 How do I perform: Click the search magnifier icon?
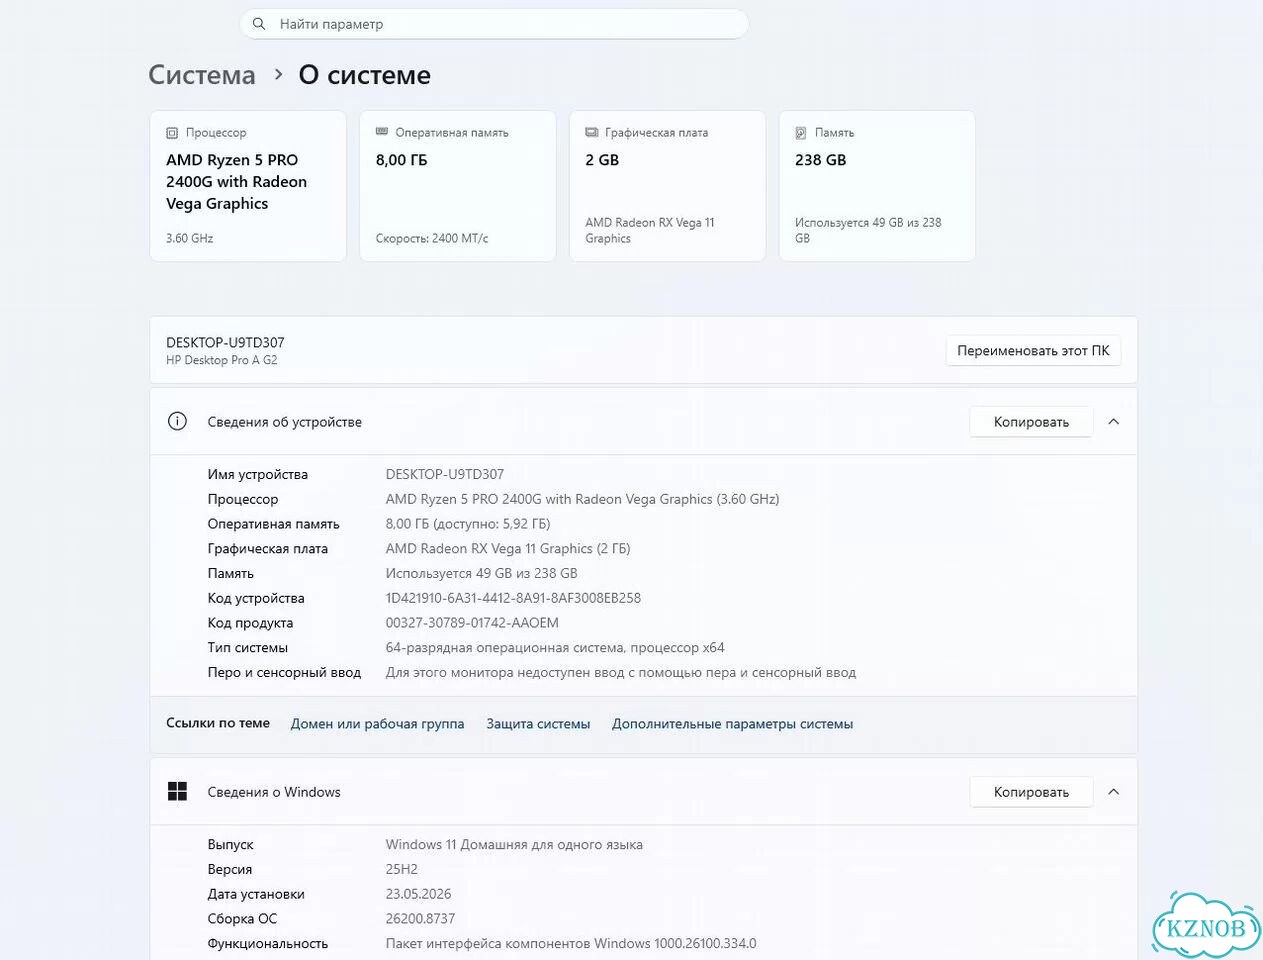click(x=259, y=24)
